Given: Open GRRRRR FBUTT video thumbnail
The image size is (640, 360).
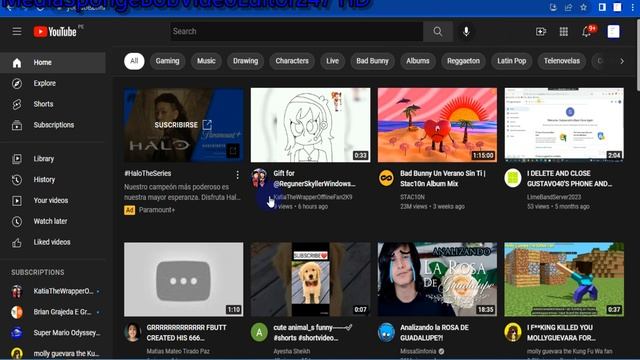Looking at the screenshot, I should [x=184, y=279].
